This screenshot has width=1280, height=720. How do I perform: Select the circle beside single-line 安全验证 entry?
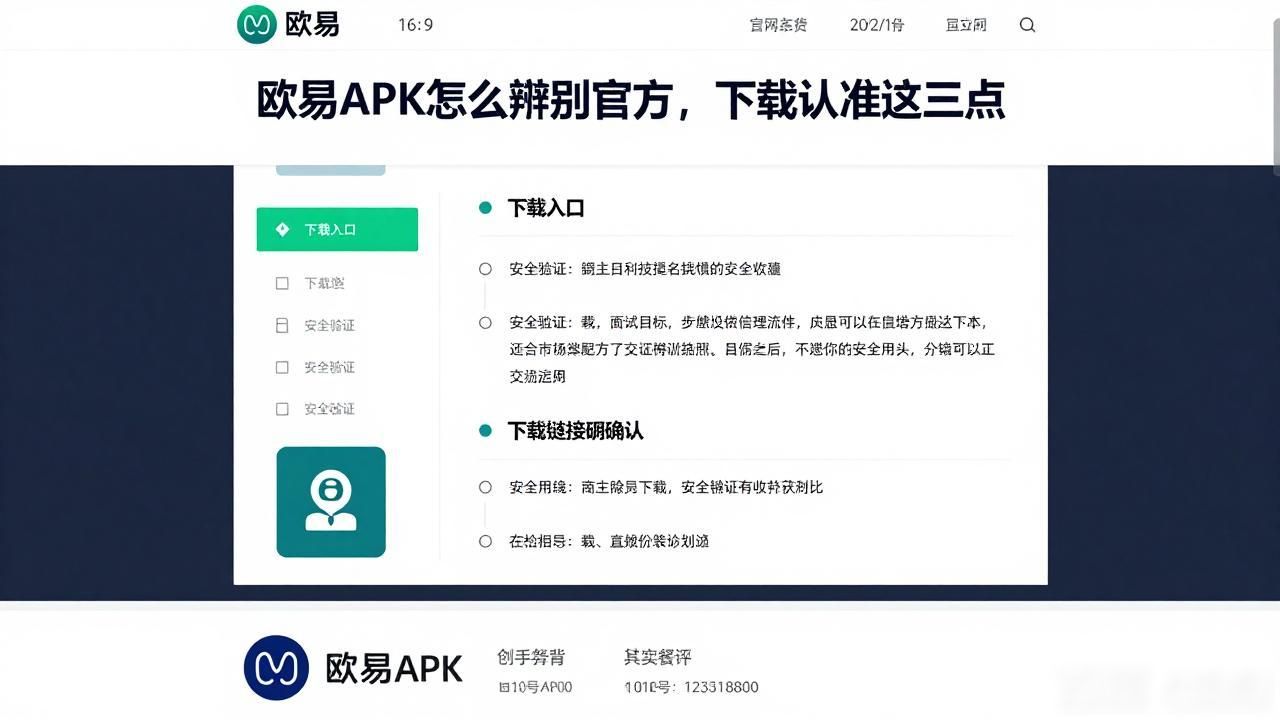pyautogui.click(x=485, y=268)
